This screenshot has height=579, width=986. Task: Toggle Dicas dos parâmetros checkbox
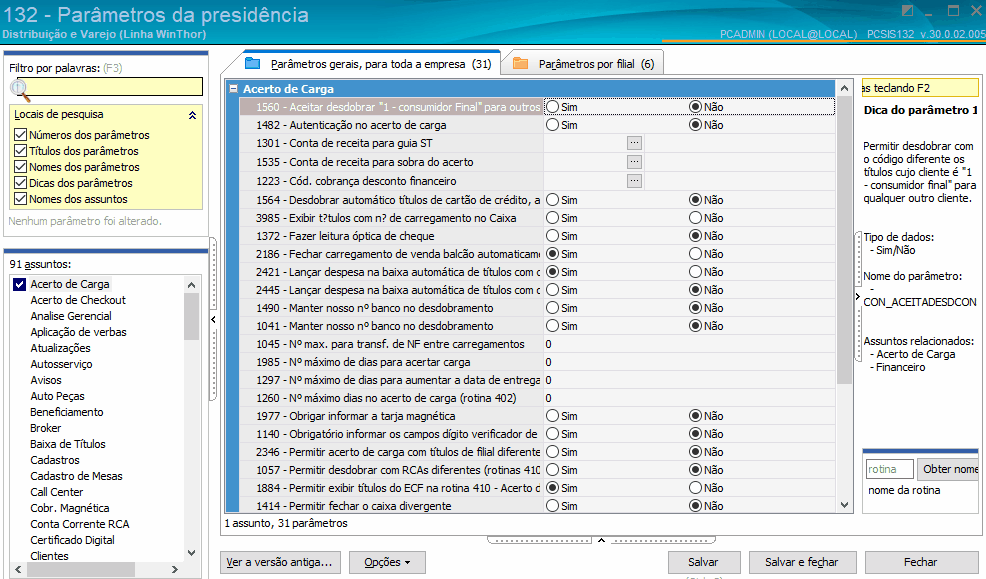click(20, 183)
